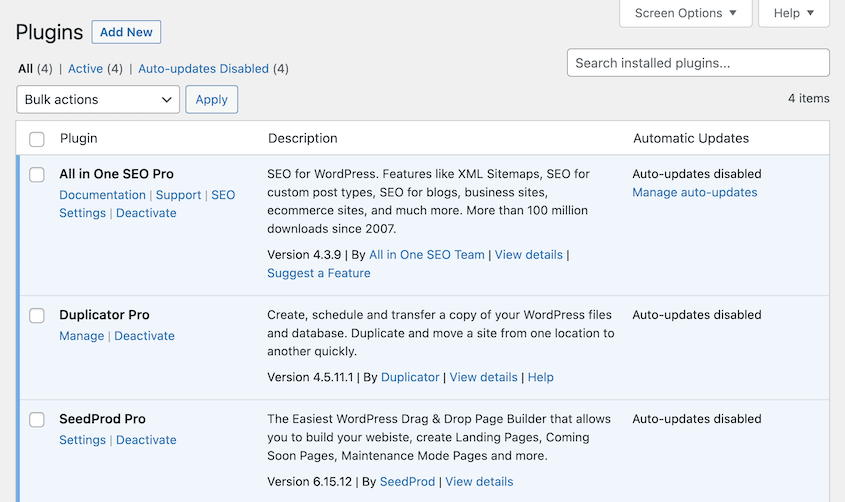Click 'Version 6.15.12' text
This screenshot has height=502, width=845.
309,482
